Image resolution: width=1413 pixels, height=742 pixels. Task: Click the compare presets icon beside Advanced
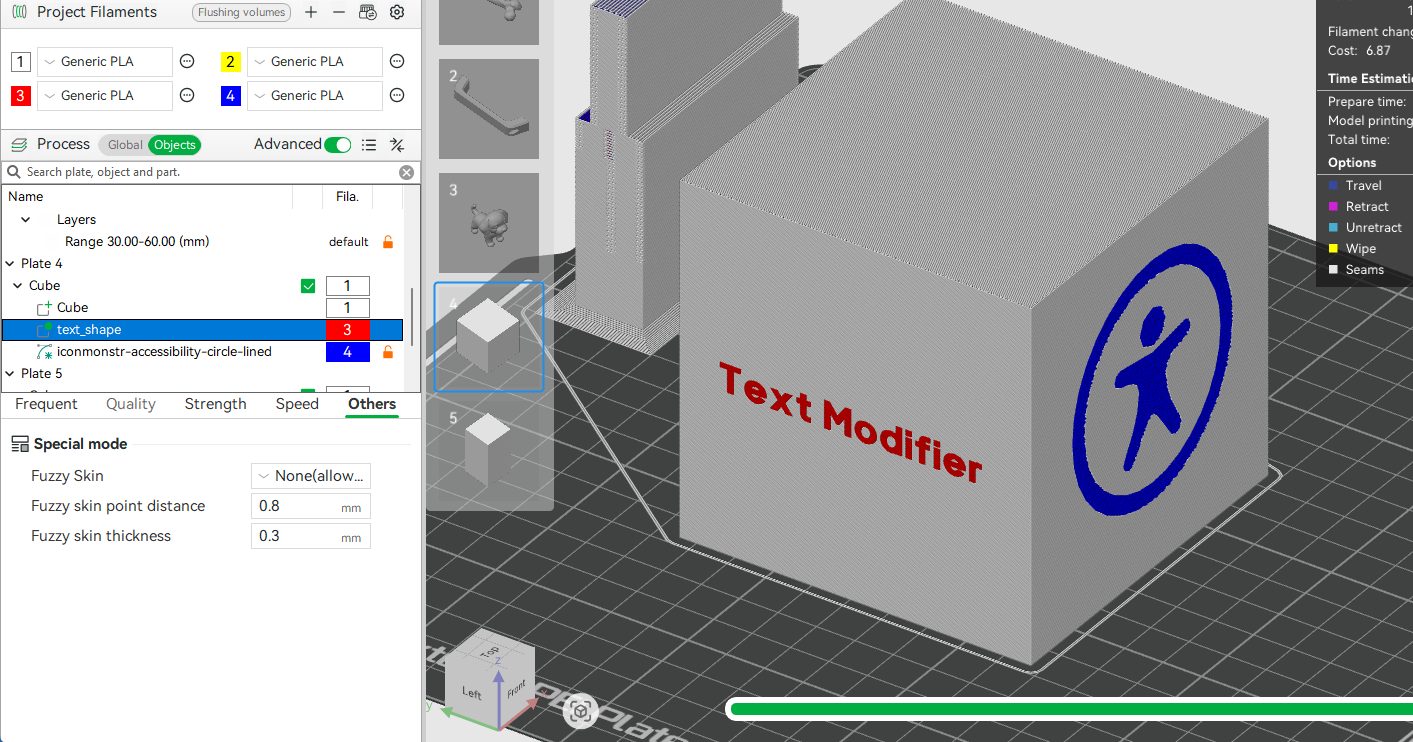[x=397, y=145]
